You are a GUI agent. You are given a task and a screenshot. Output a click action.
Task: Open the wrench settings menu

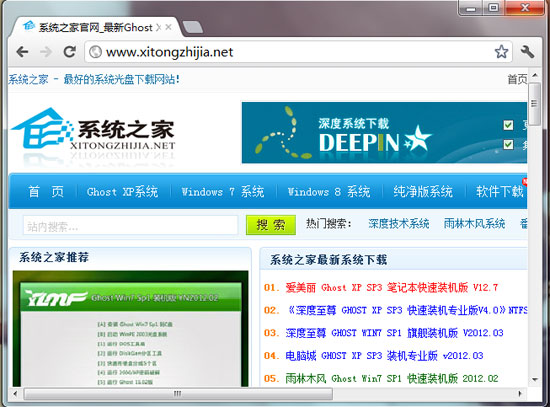(x=527, y=52)
